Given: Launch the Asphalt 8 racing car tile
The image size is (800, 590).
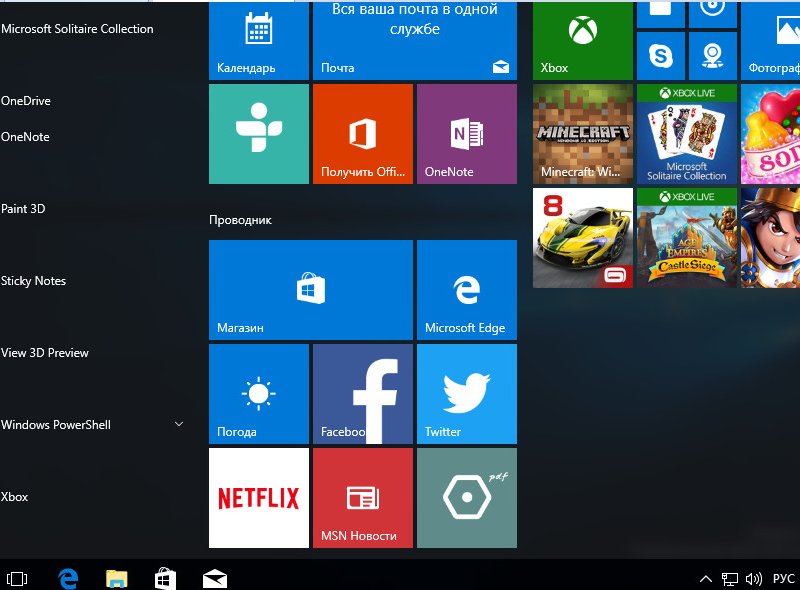Looking at the screenshot, I should (x=583, y=238).
